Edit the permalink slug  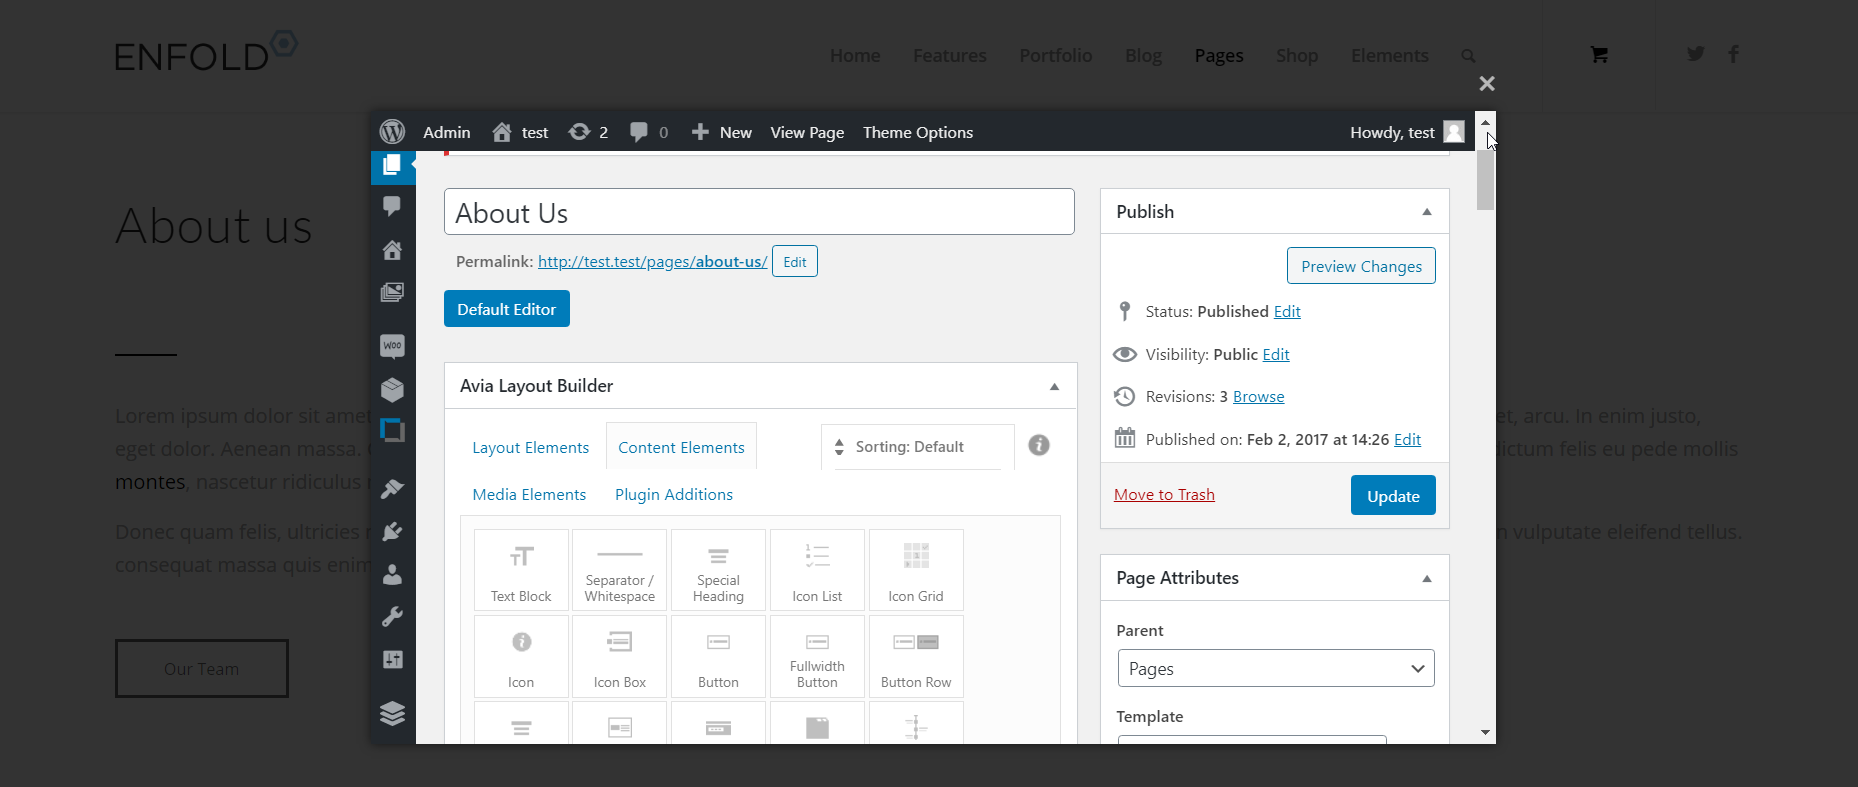click(795, 262)
